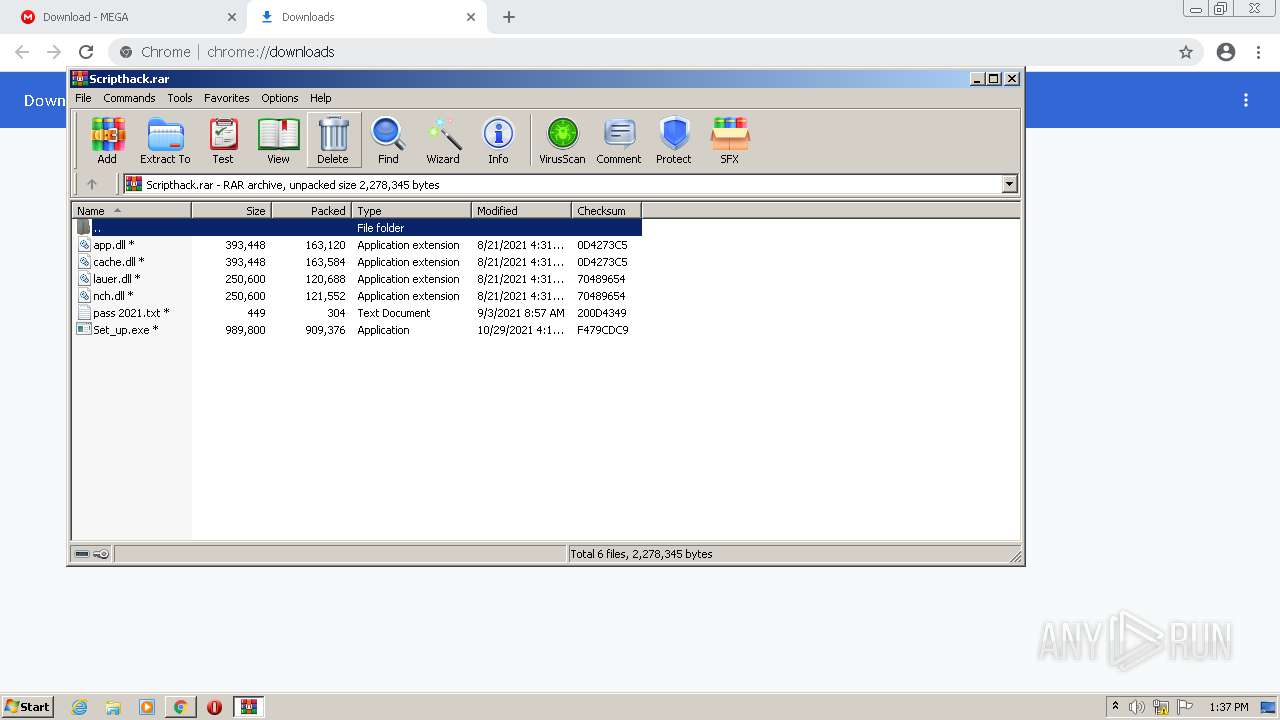This screenshot has width=1280, height=720.
Task: Open the View file tool
Action: tap(278, 140)
